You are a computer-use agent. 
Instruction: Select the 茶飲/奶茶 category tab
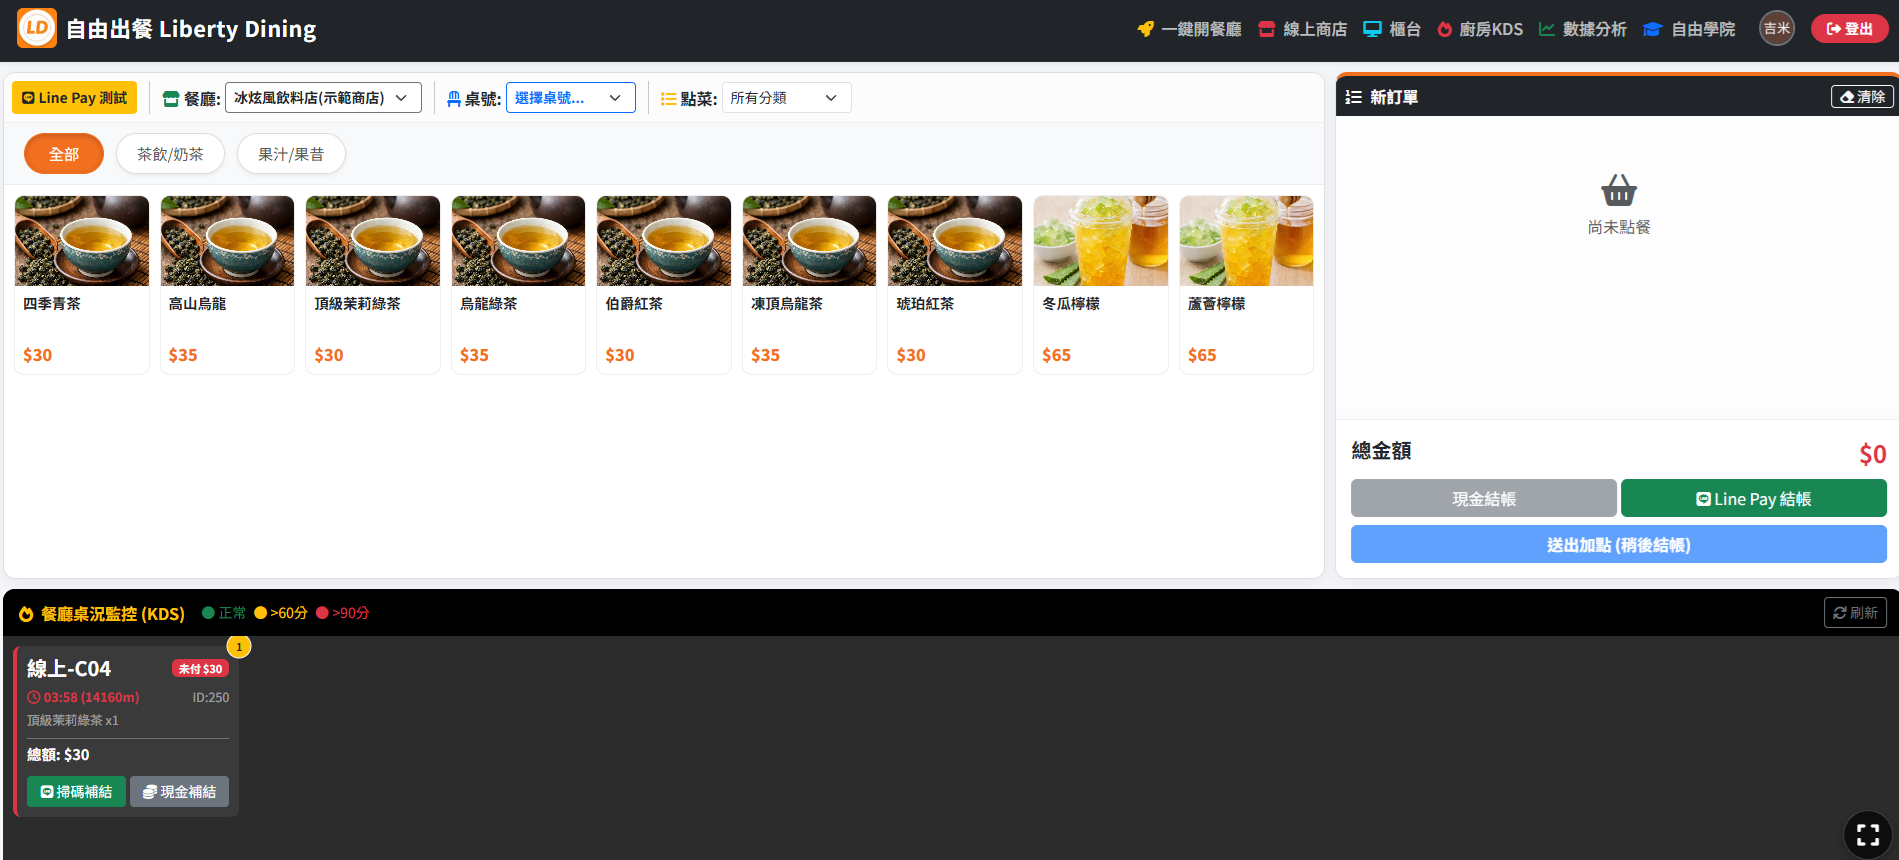coord(170,154)
